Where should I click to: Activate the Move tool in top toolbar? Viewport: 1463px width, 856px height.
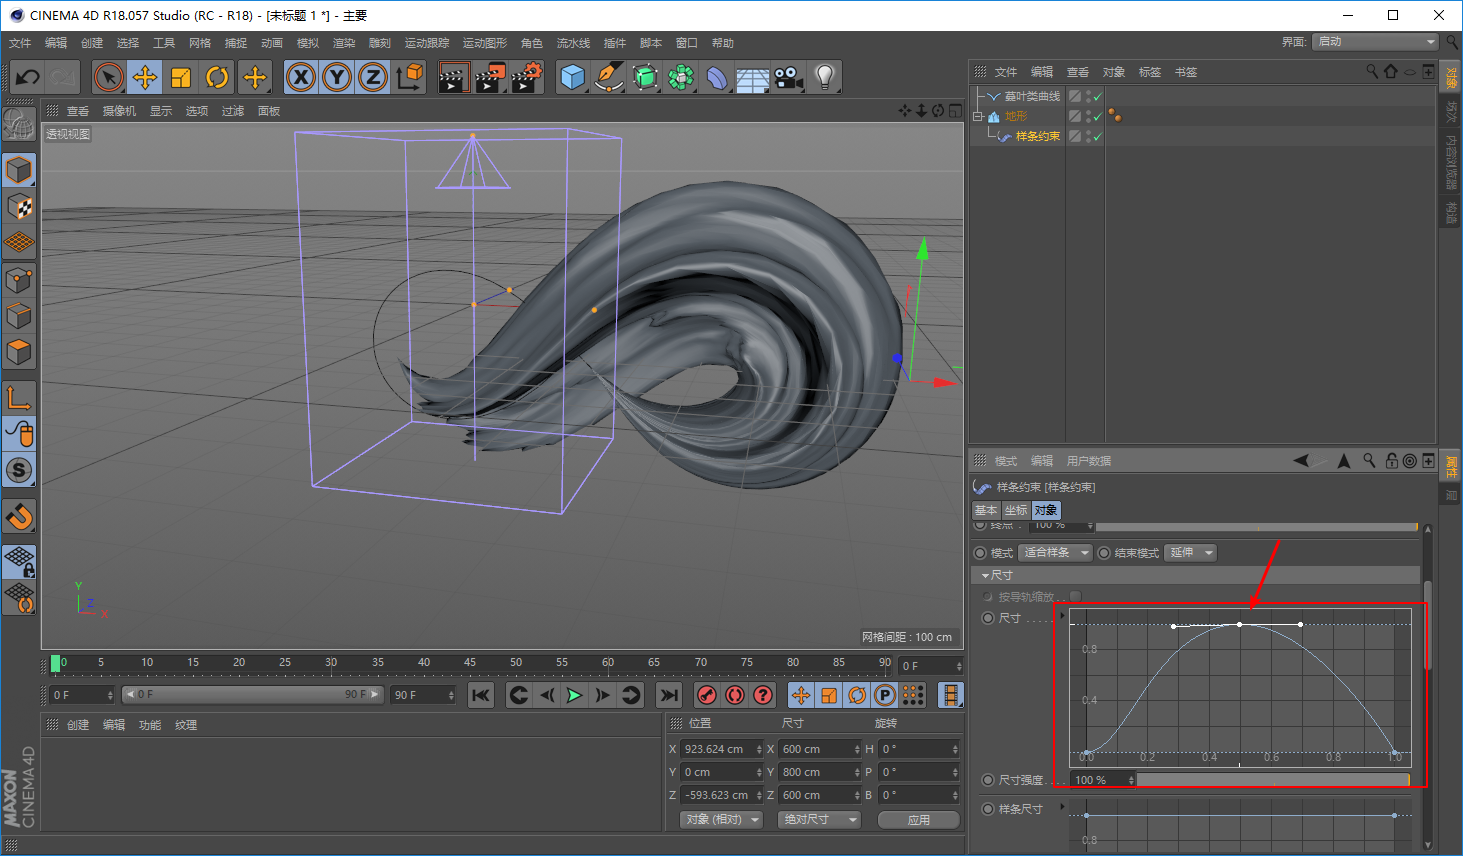point(145,77)
